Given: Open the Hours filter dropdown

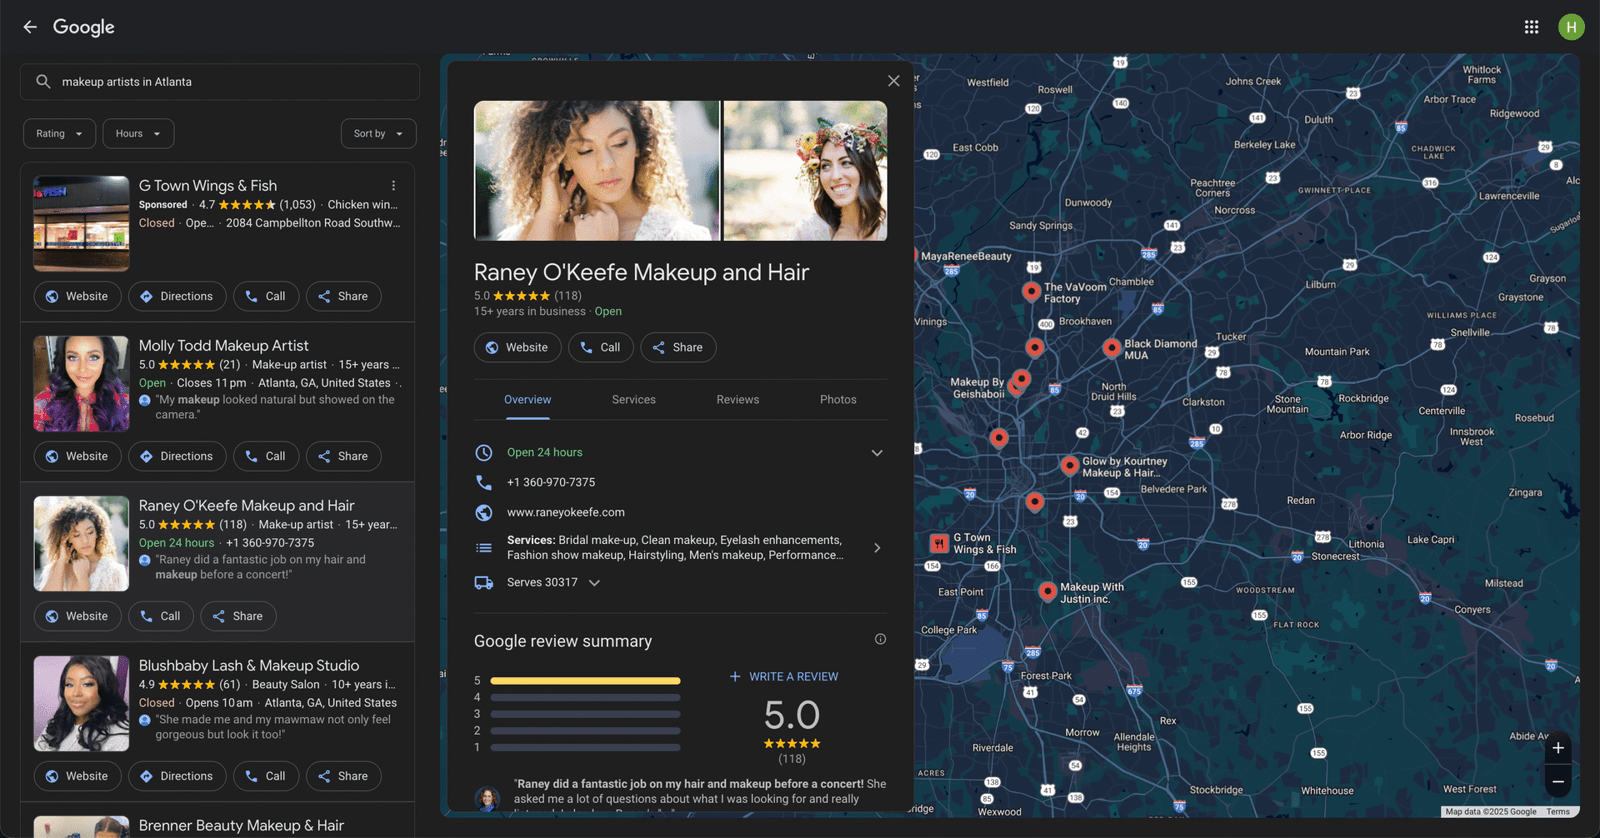Looking at the screenshot, I should point(138,134).
